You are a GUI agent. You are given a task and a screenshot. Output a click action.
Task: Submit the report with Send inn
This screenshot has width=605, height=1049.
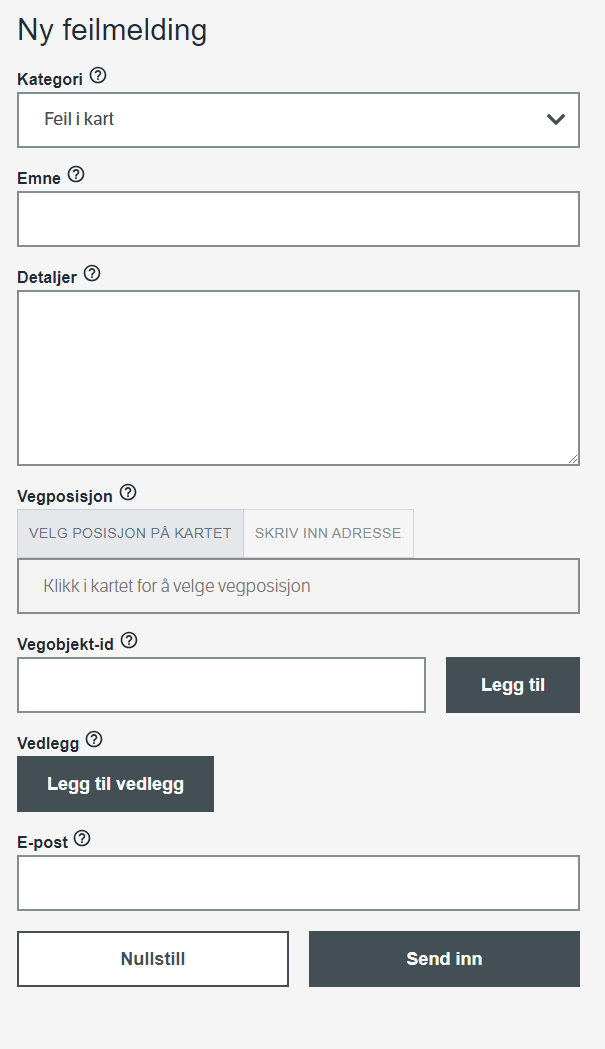(444, 959)
